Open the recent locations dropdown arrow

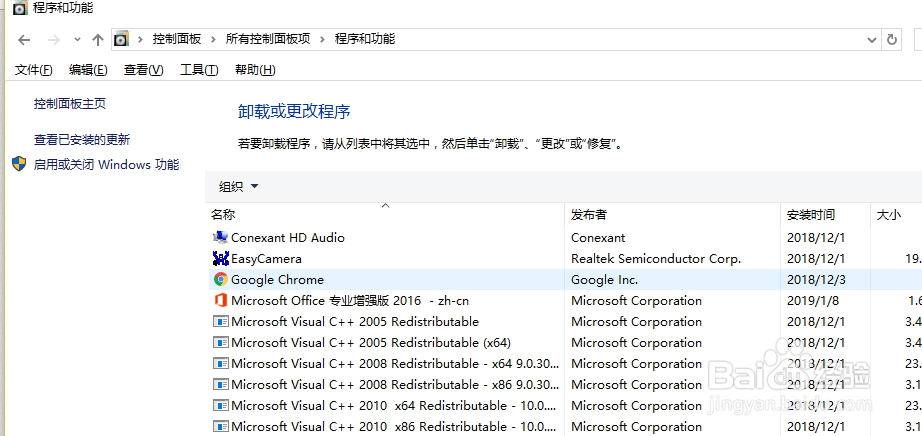coord(77,39)
